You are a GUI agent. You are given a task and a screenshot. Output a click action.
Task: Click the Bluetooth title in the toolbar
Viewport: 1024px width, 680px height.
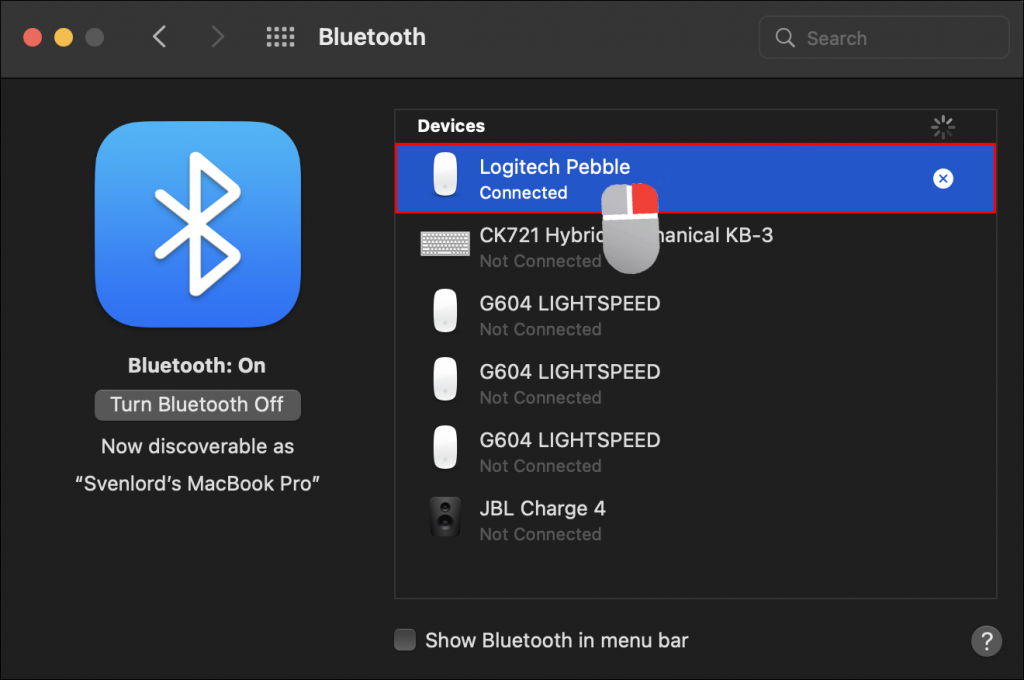(371, 37)
